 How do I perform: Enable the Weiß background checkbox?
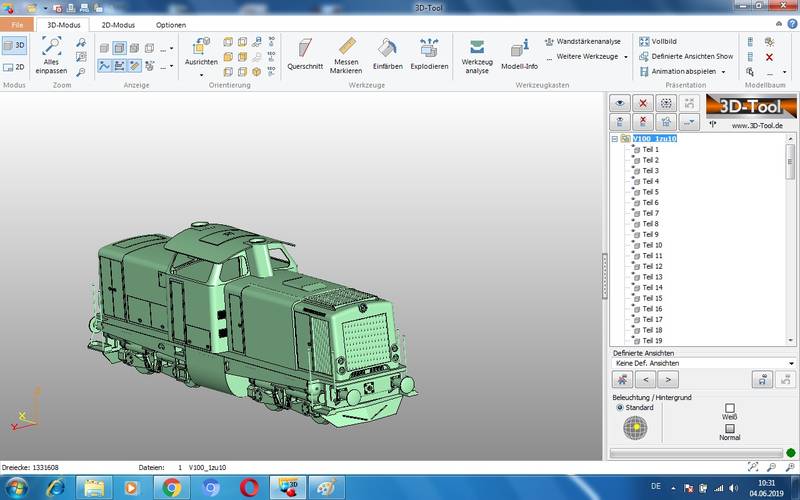coord(730,408)
